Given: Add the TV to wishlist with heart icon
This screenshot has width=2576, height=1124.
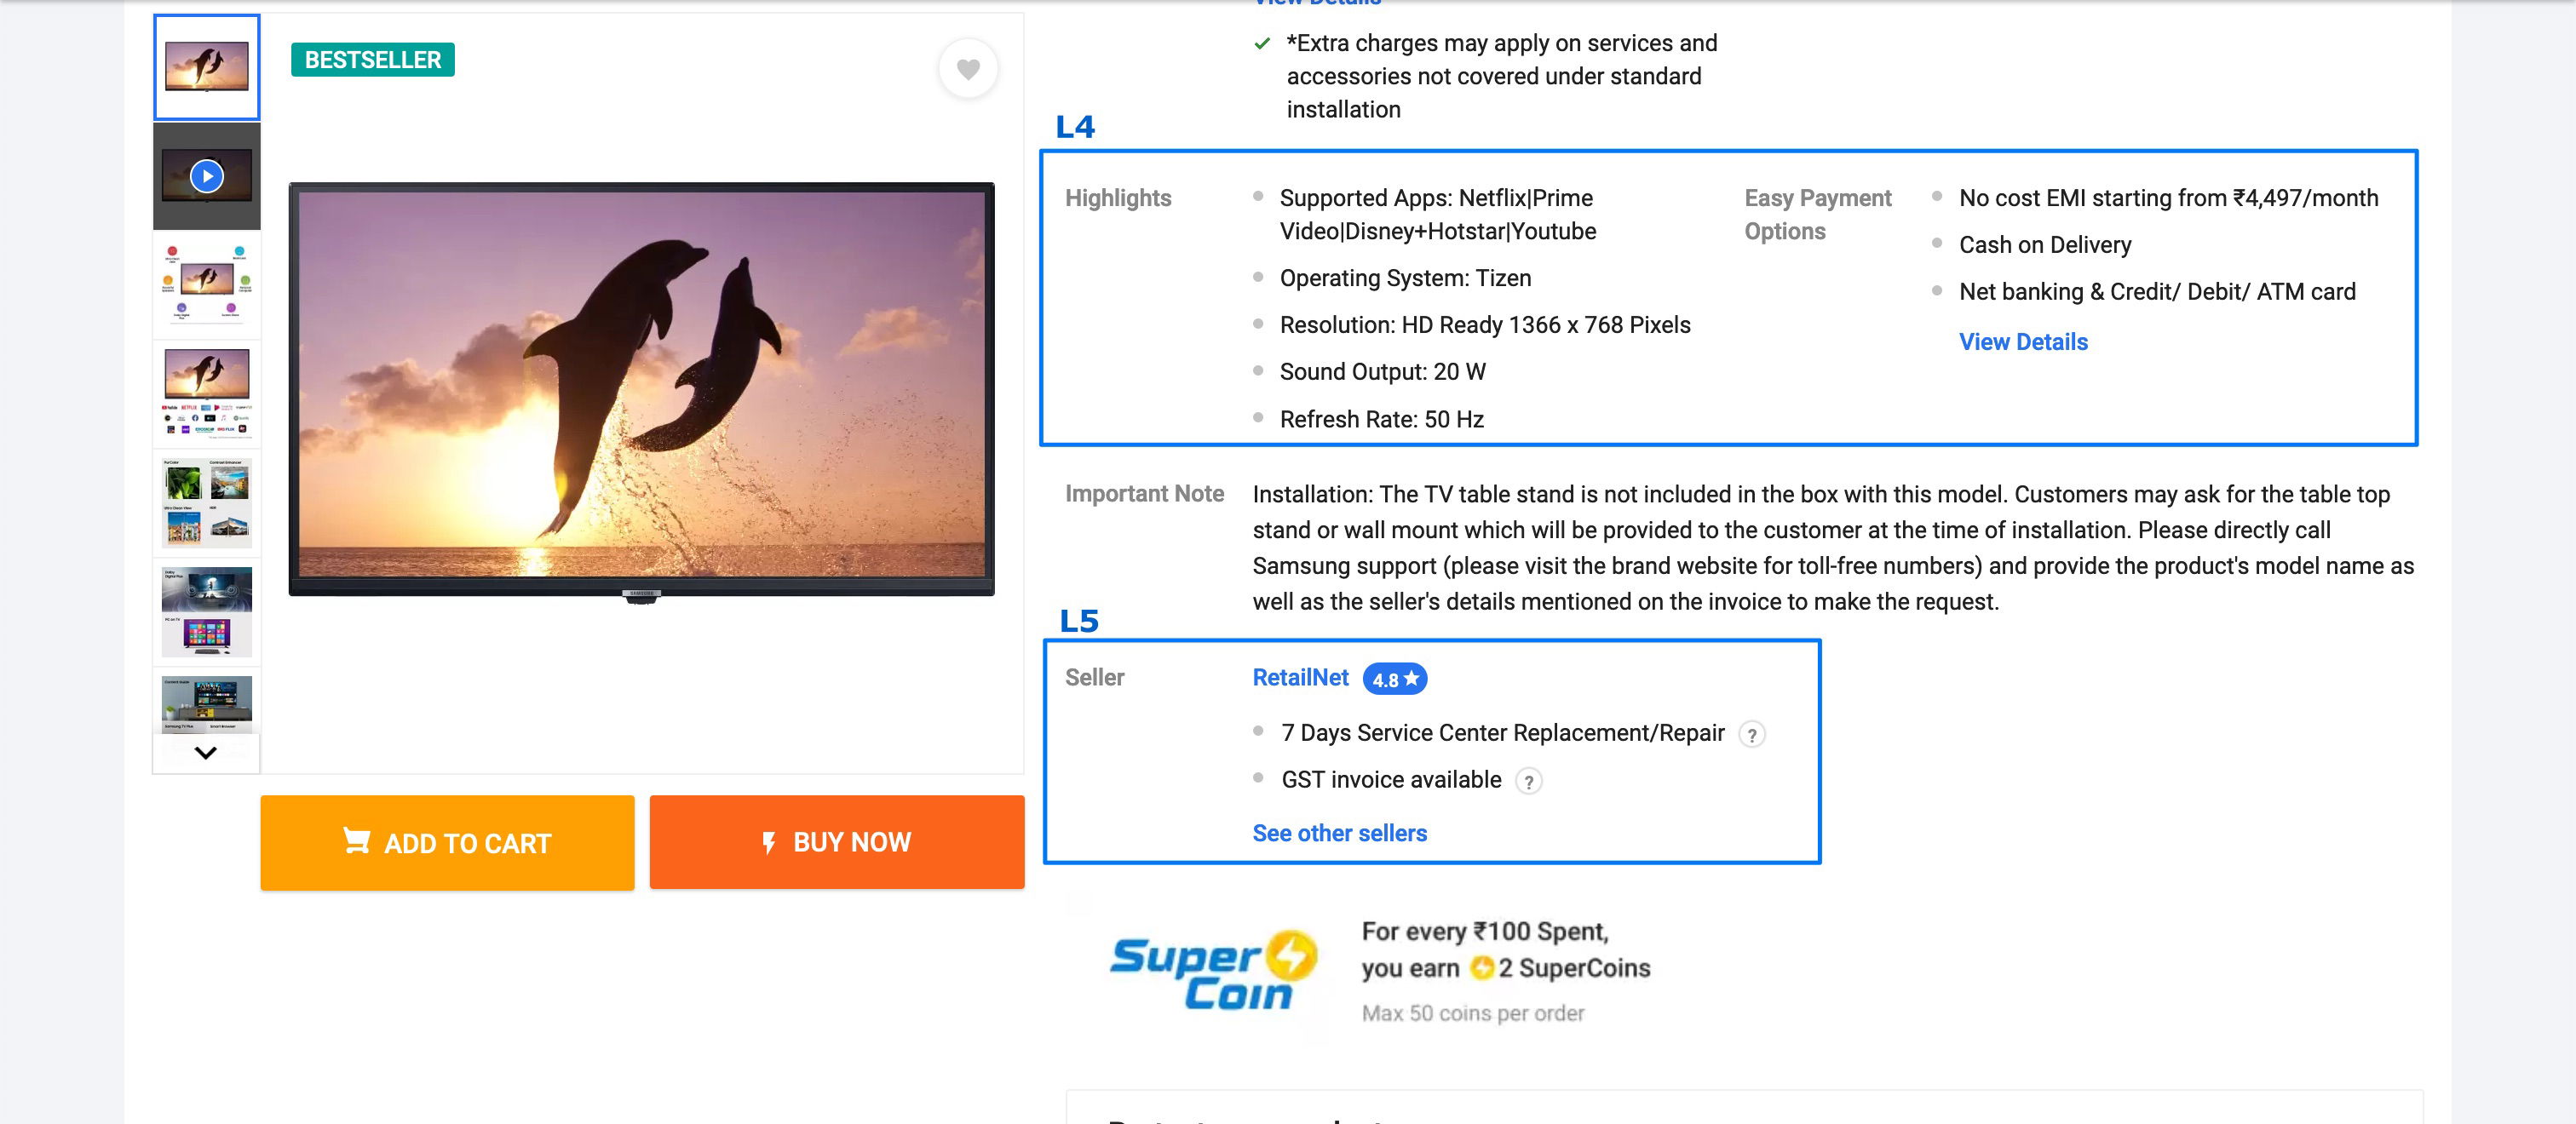Looking at the screenshot, I should pyautogui.click(x=967, y=69).
